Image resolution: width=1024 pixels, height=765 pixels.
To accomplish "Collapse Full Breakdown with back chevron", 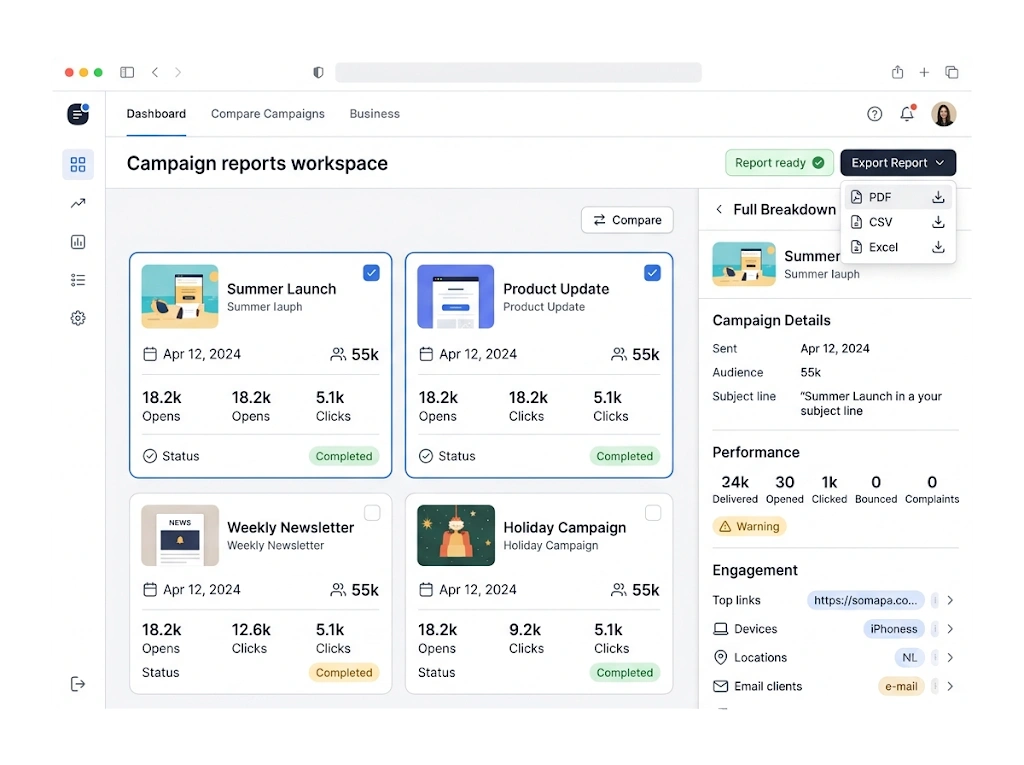I will tap(719, 209).
